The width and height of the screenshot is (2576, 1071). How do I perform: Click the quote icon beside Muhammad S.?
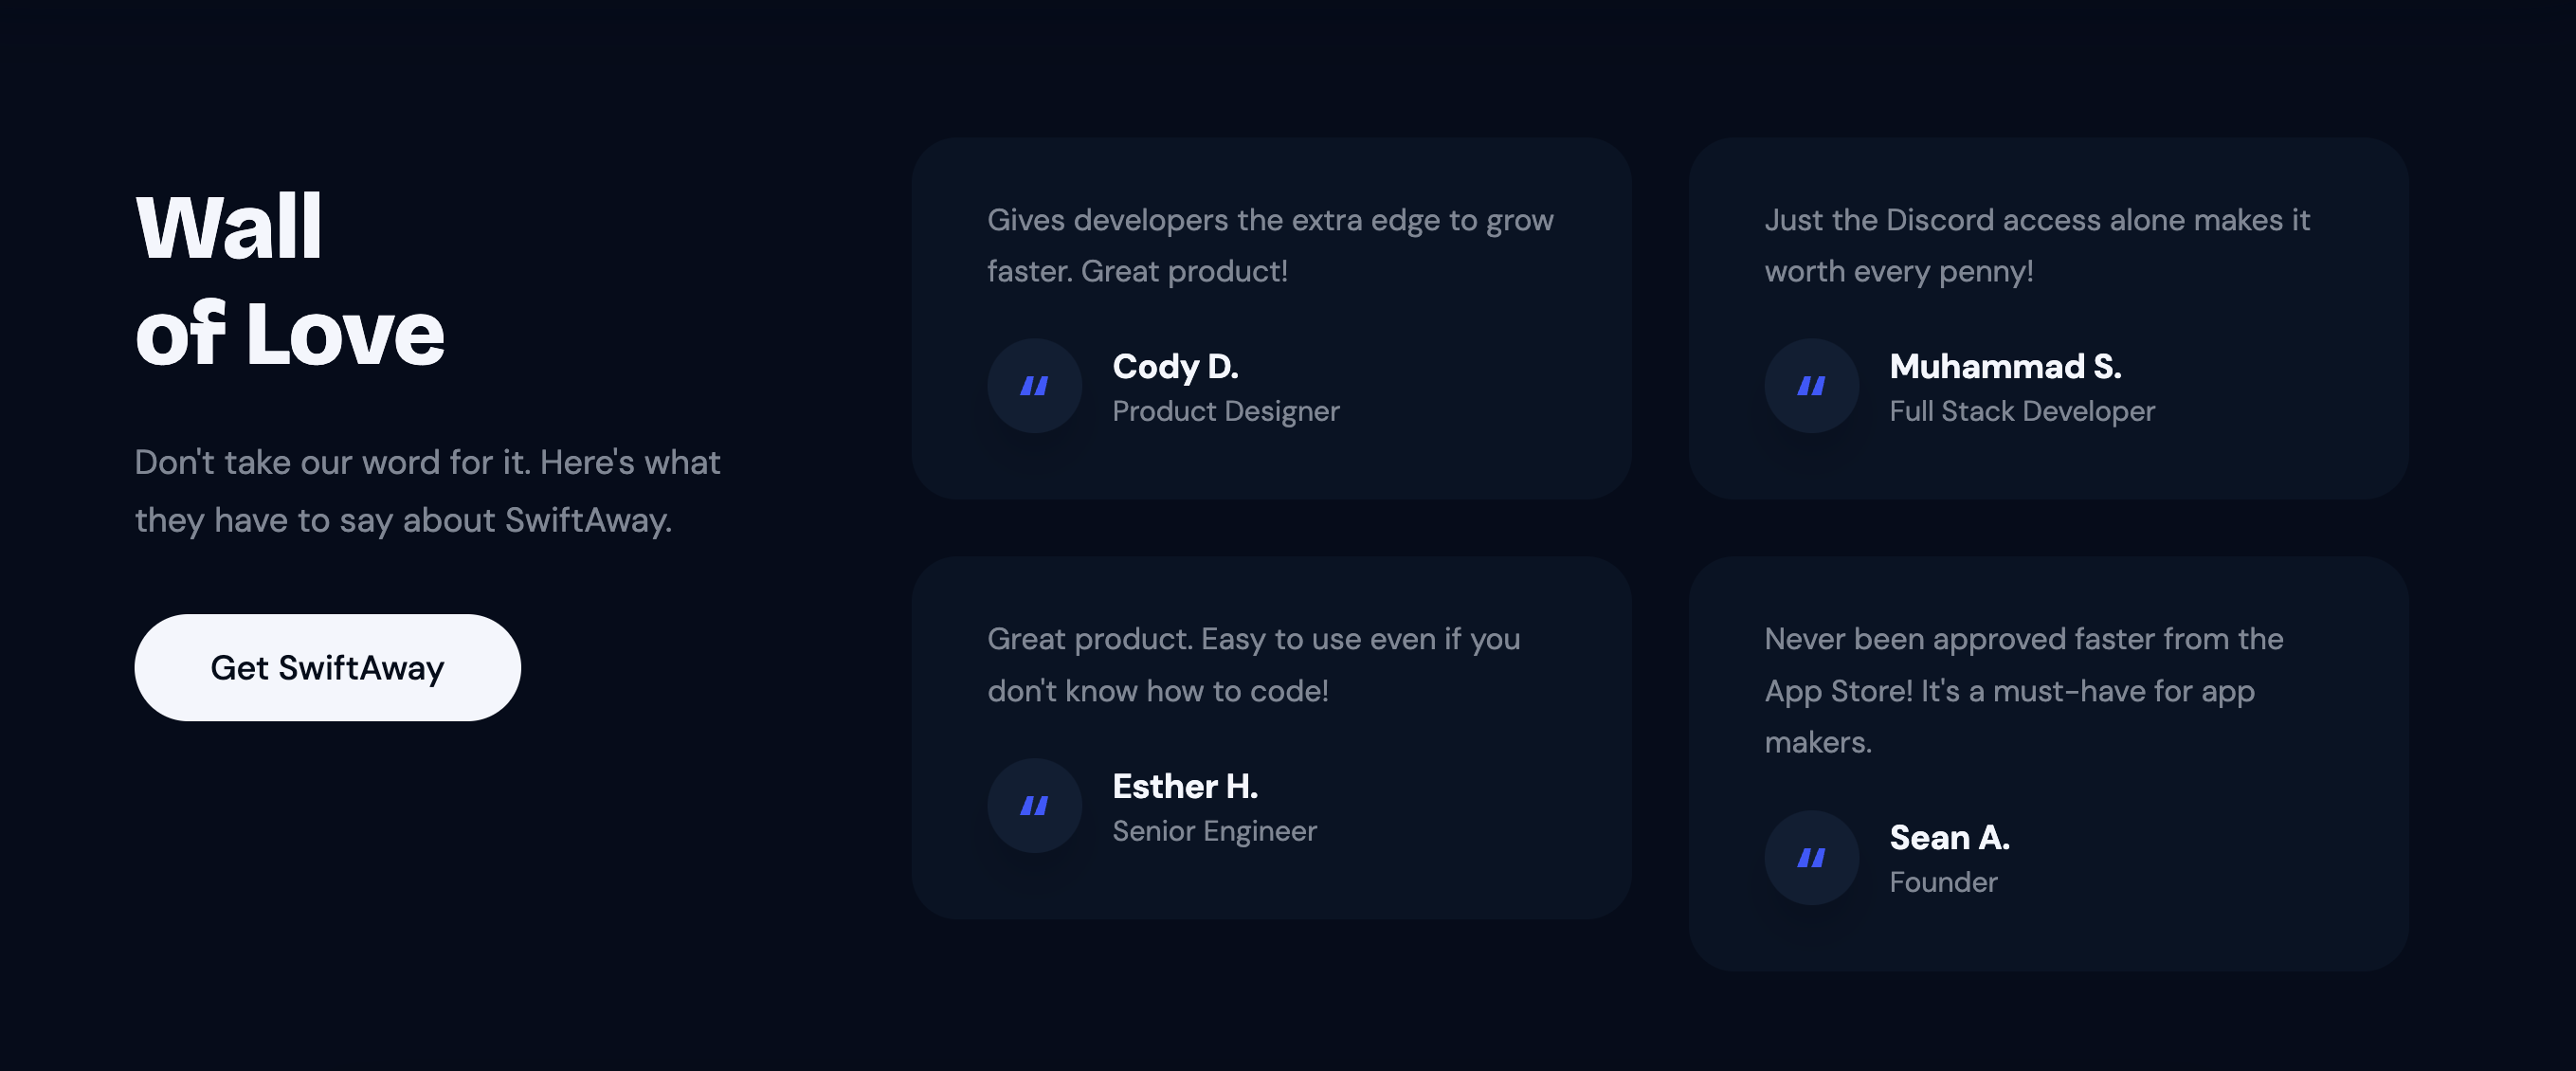1811,386
